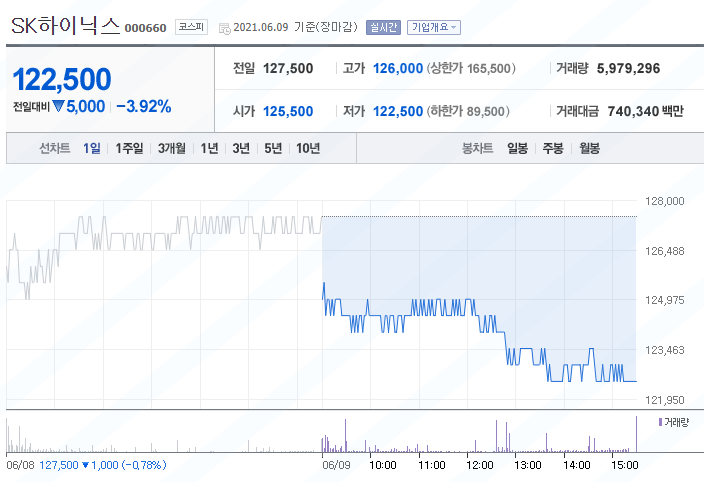
Task: Select the 1일 line chart tab
Action: 92,148
